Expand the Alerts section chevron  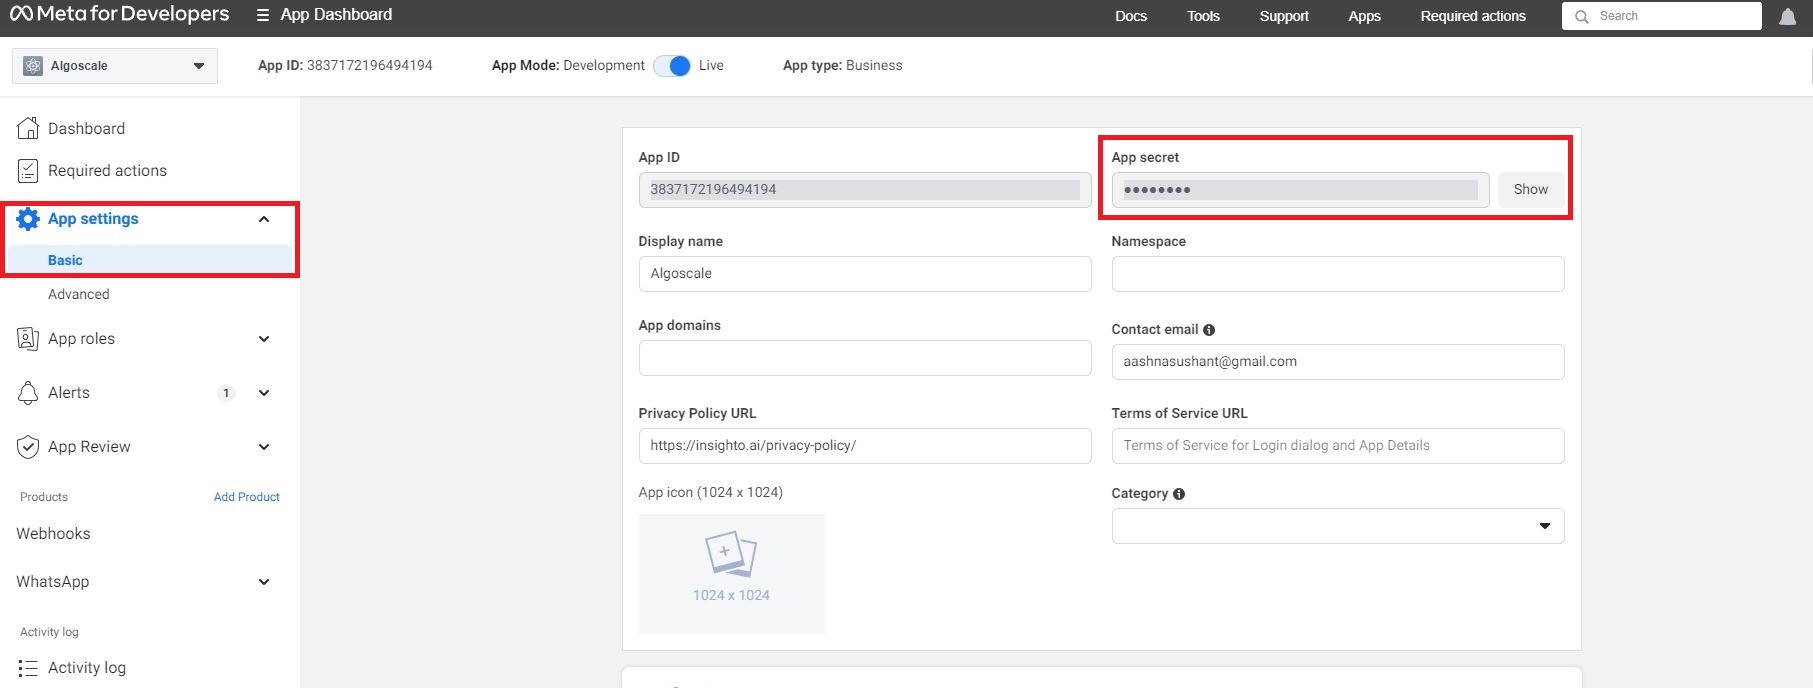[264, 393]
